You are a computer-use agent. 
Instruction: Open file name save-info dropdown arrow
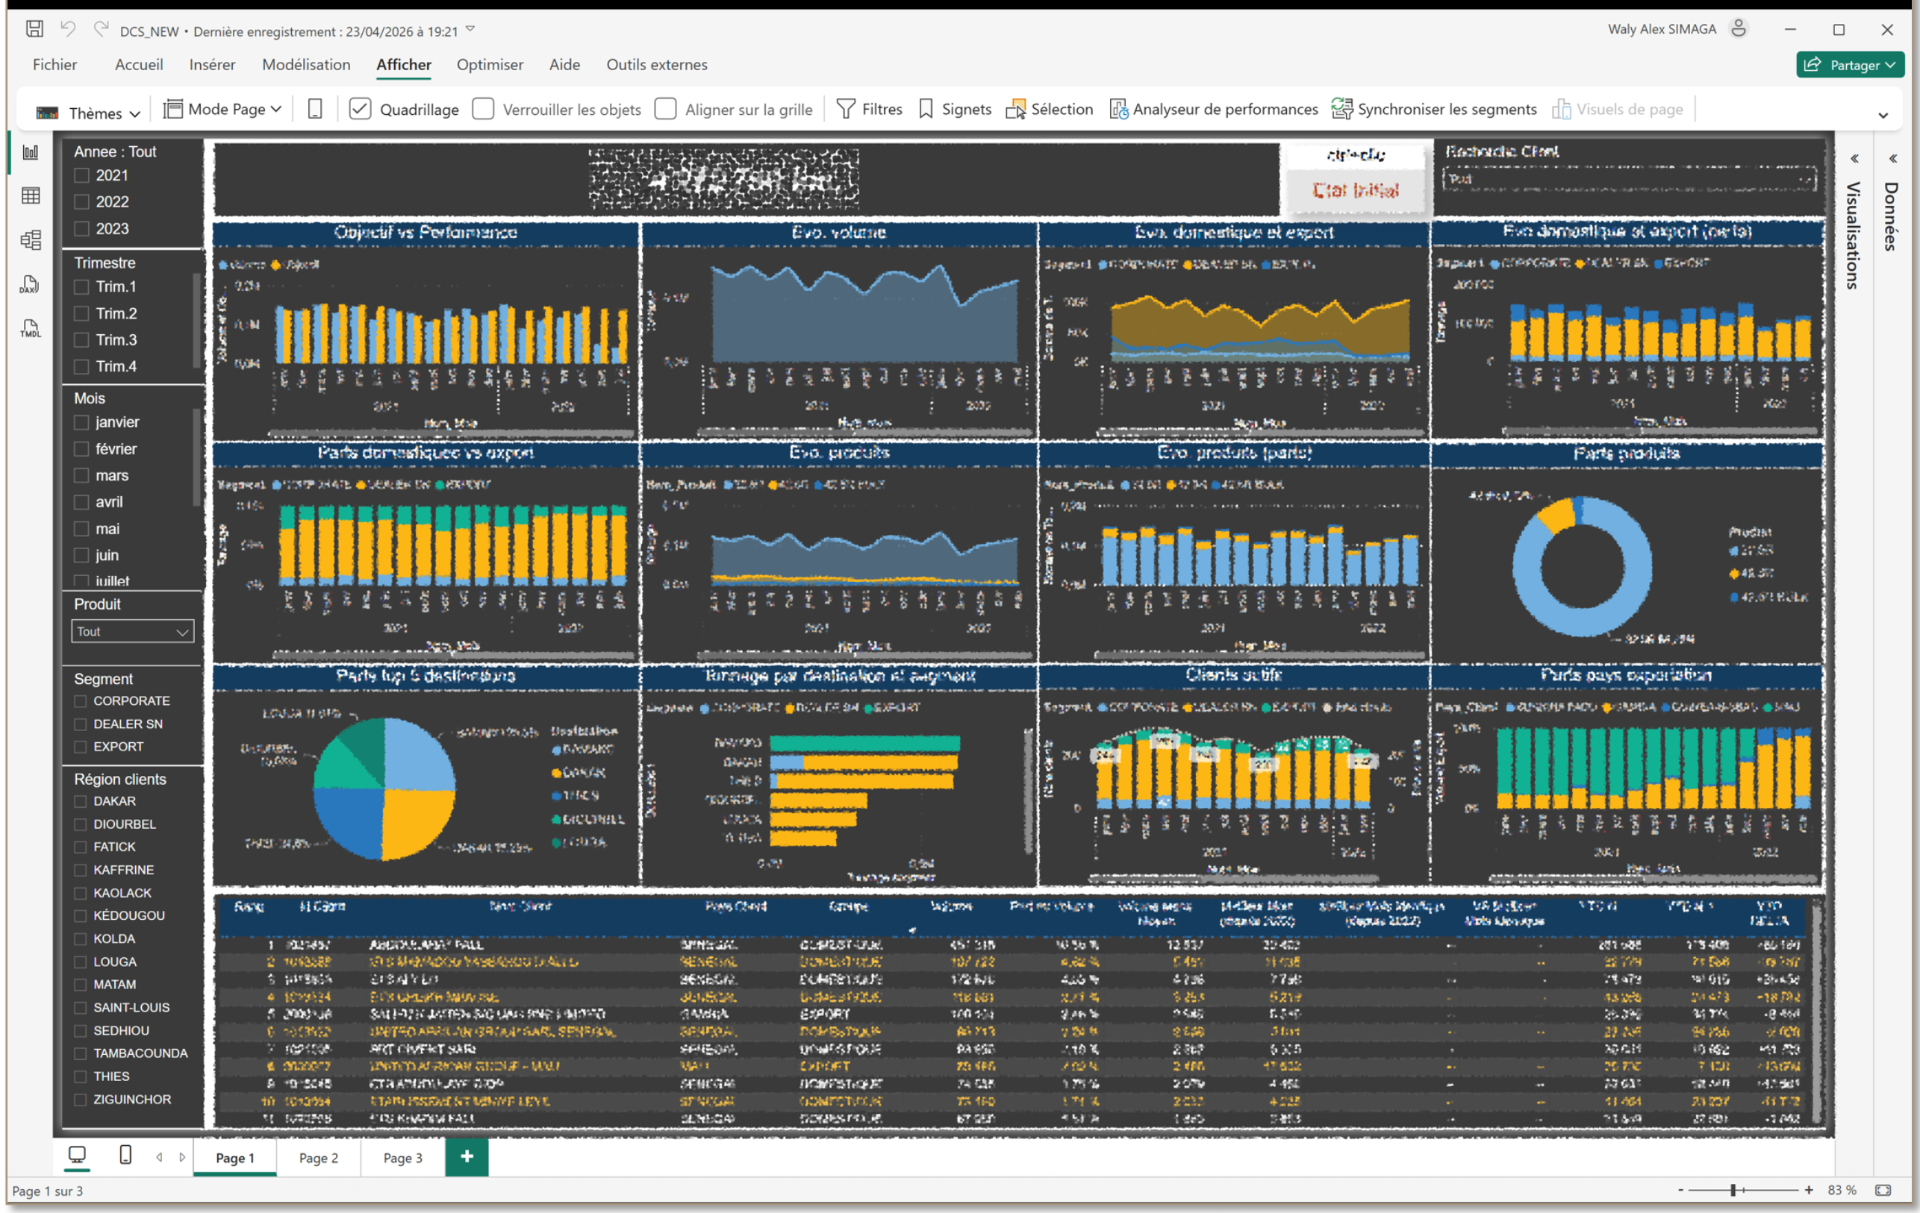click(470, 30)
